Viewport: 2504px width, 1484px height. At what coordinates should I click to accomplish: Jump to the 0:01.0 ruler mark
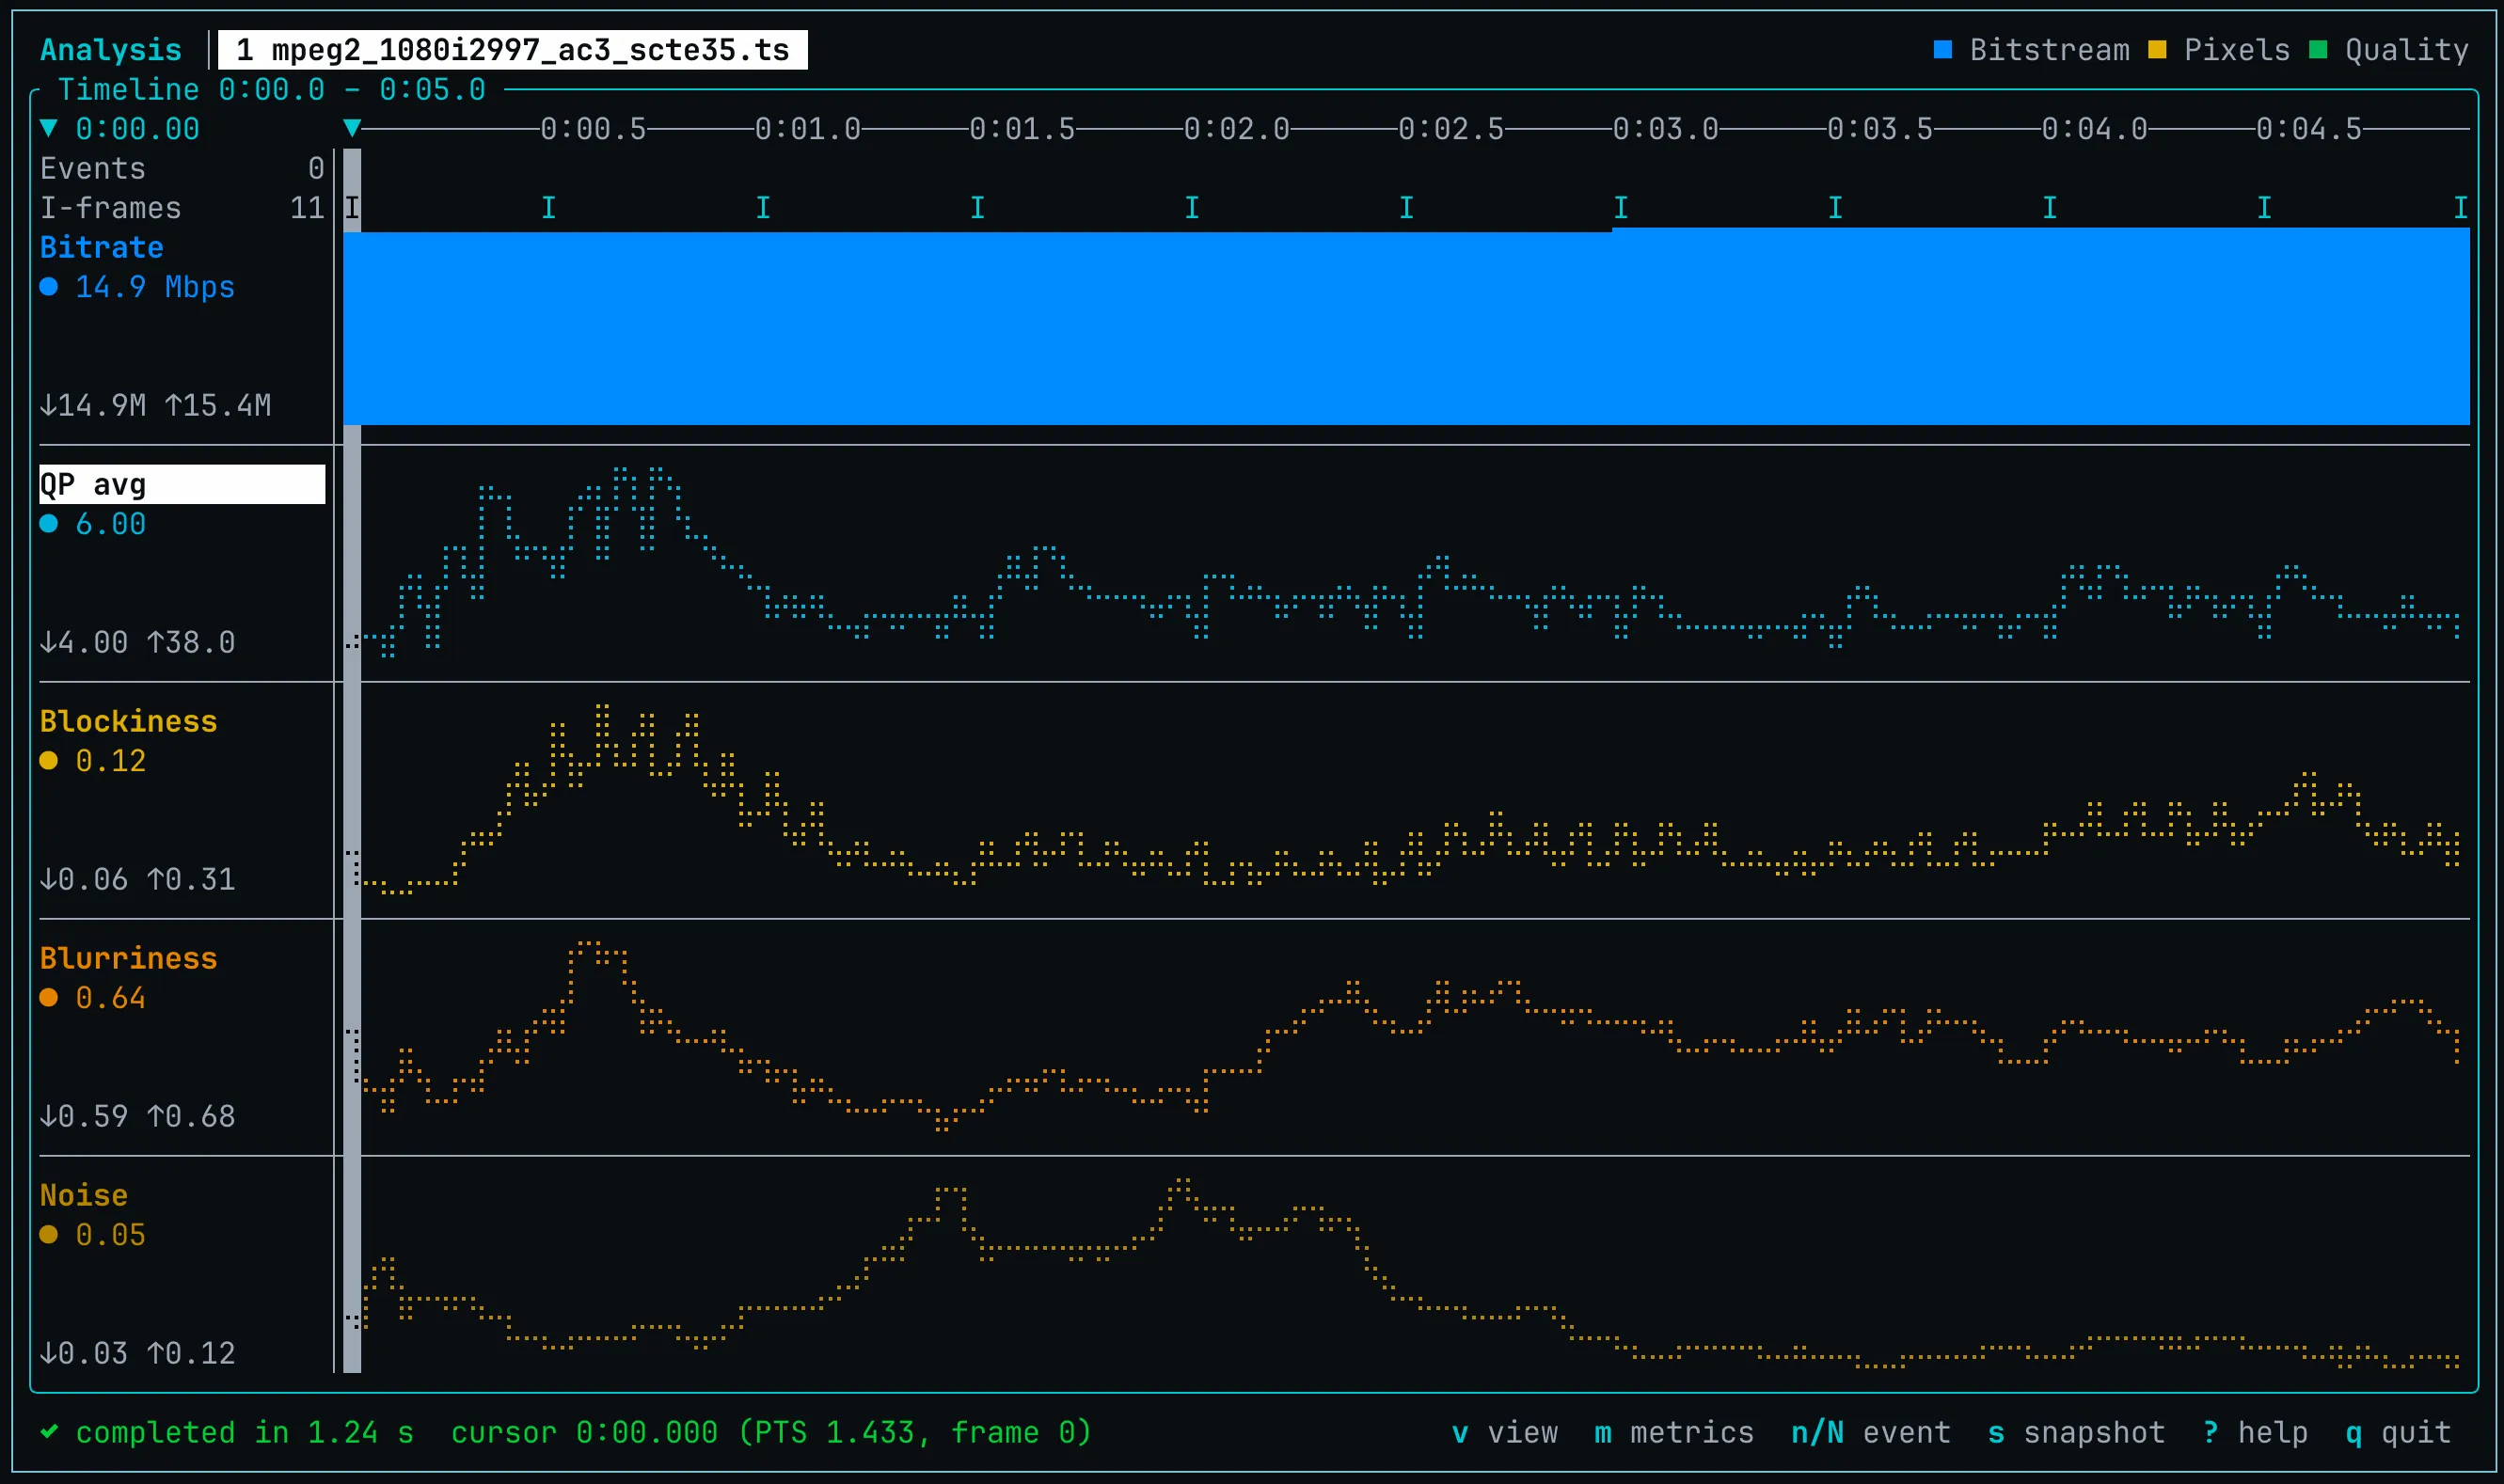tap(808, 129)
